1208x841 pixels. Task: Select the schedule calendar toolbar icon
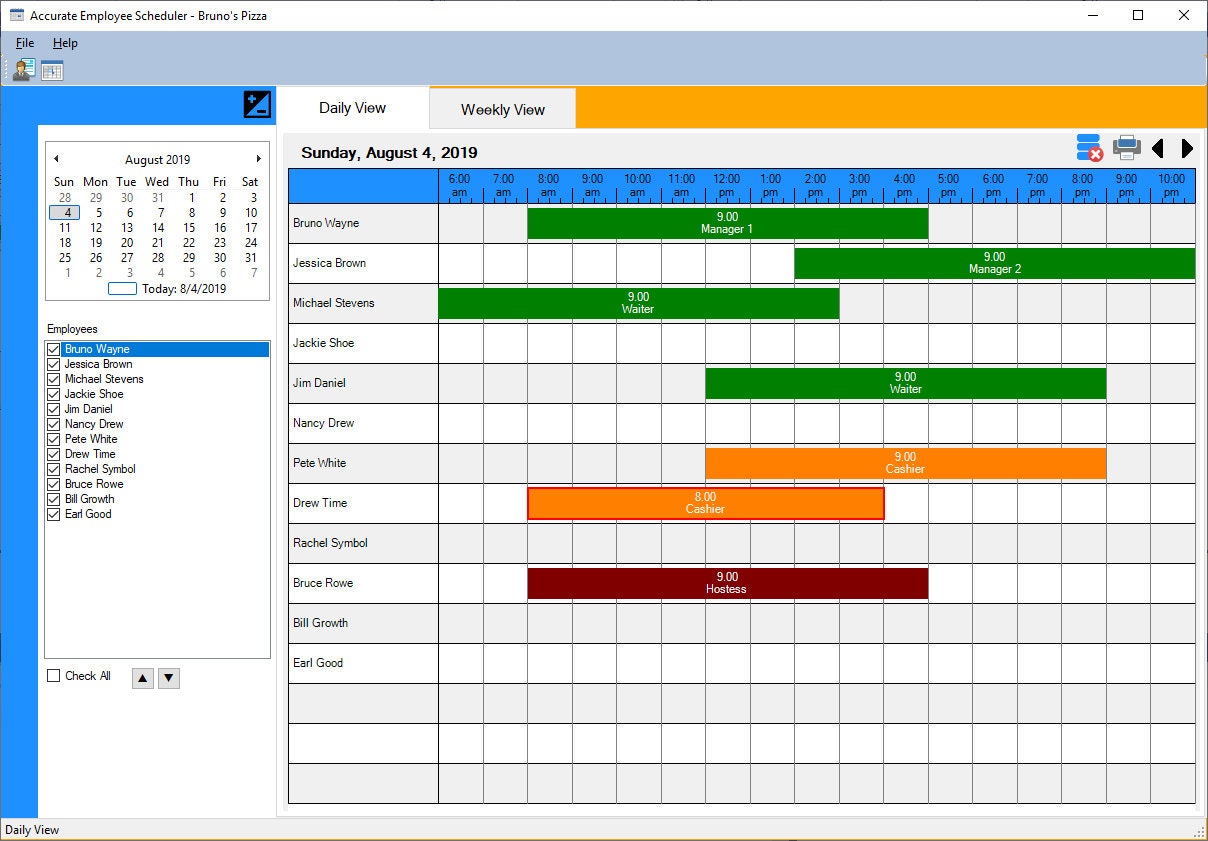point(50,69)
